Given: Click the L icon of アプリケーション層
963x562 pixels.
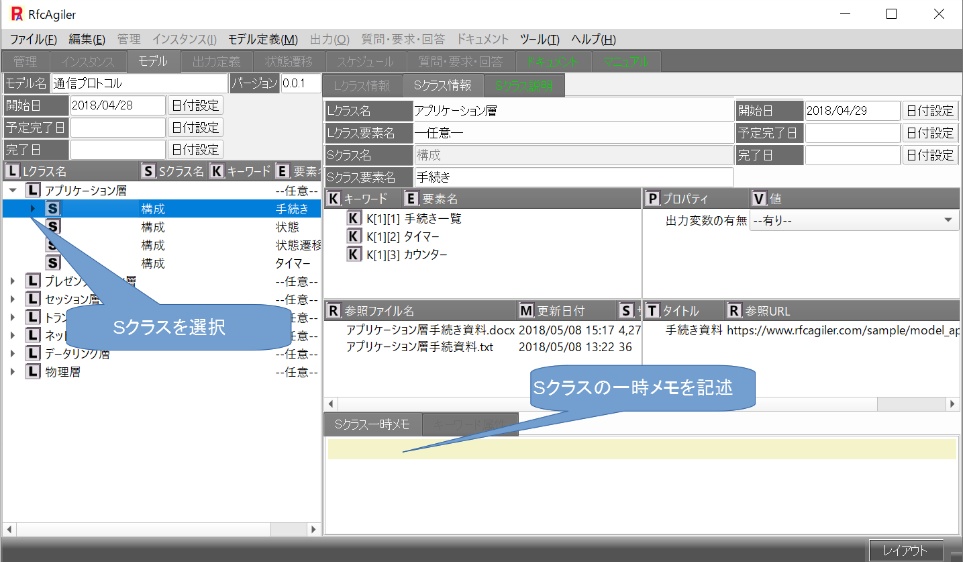Looking at the screenshot, I should [x=33, y=190].
